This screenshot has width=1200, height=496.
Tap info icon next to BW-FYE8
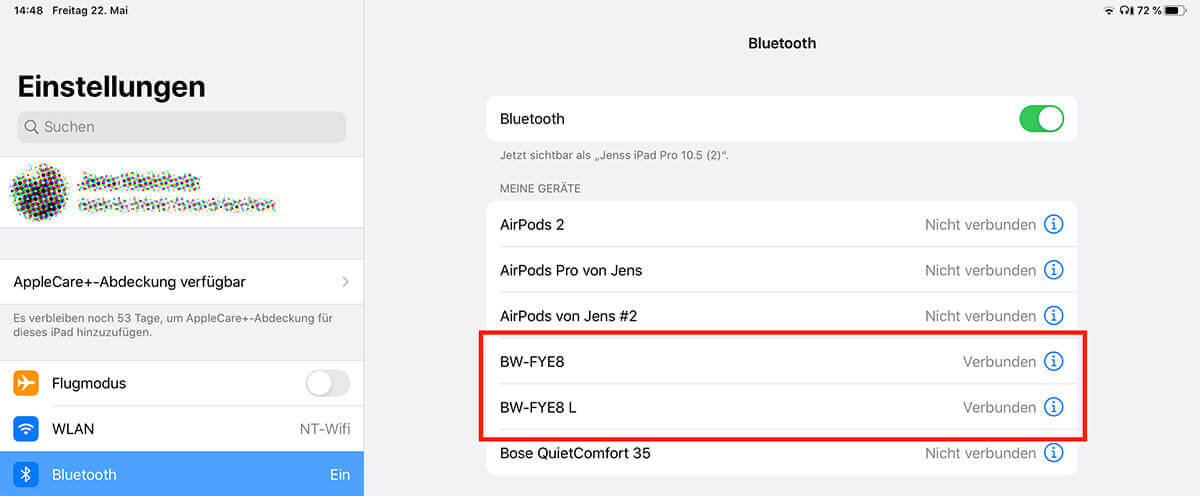1053,362
